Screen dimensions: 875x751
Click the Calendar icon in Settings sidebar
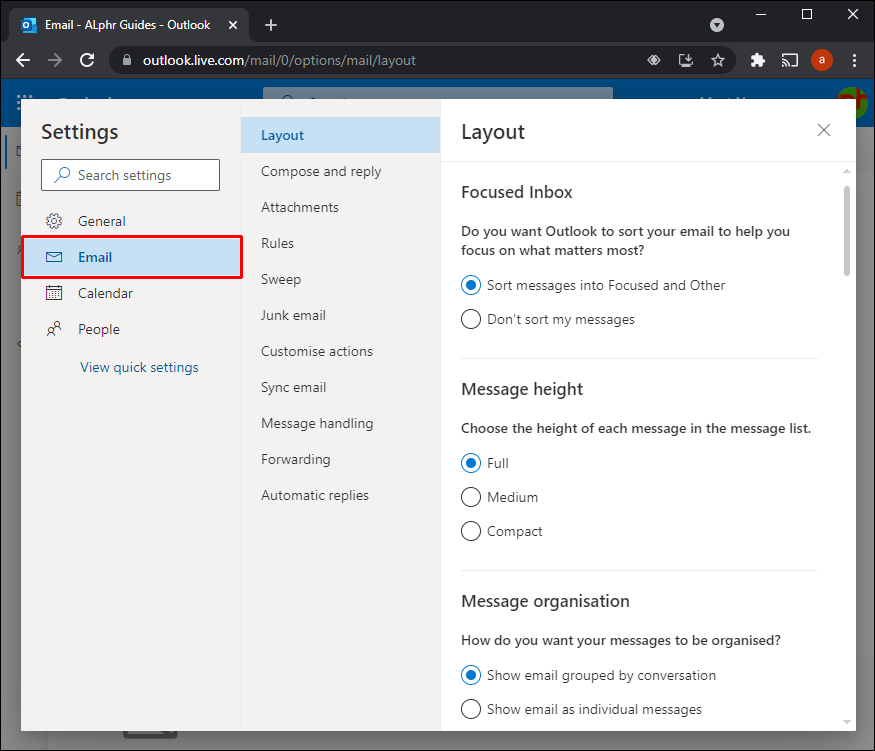tap(55, 293)
